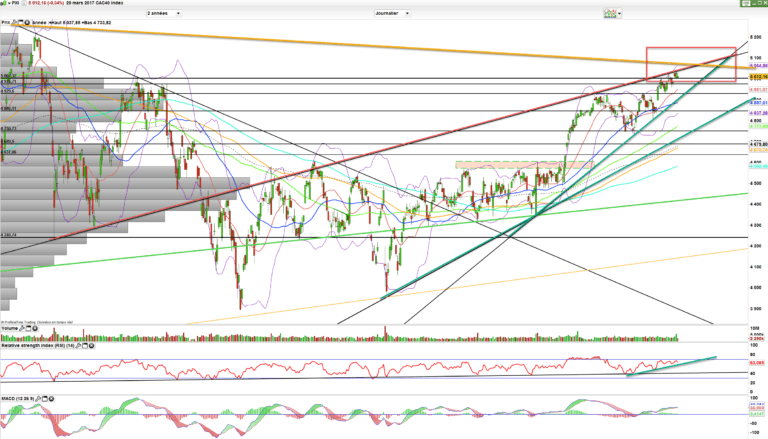The width and height of the screenshot is (768, 439).
Task: Click the MACD (12 26 9) panel title
Action: click(x=18, y=398)
